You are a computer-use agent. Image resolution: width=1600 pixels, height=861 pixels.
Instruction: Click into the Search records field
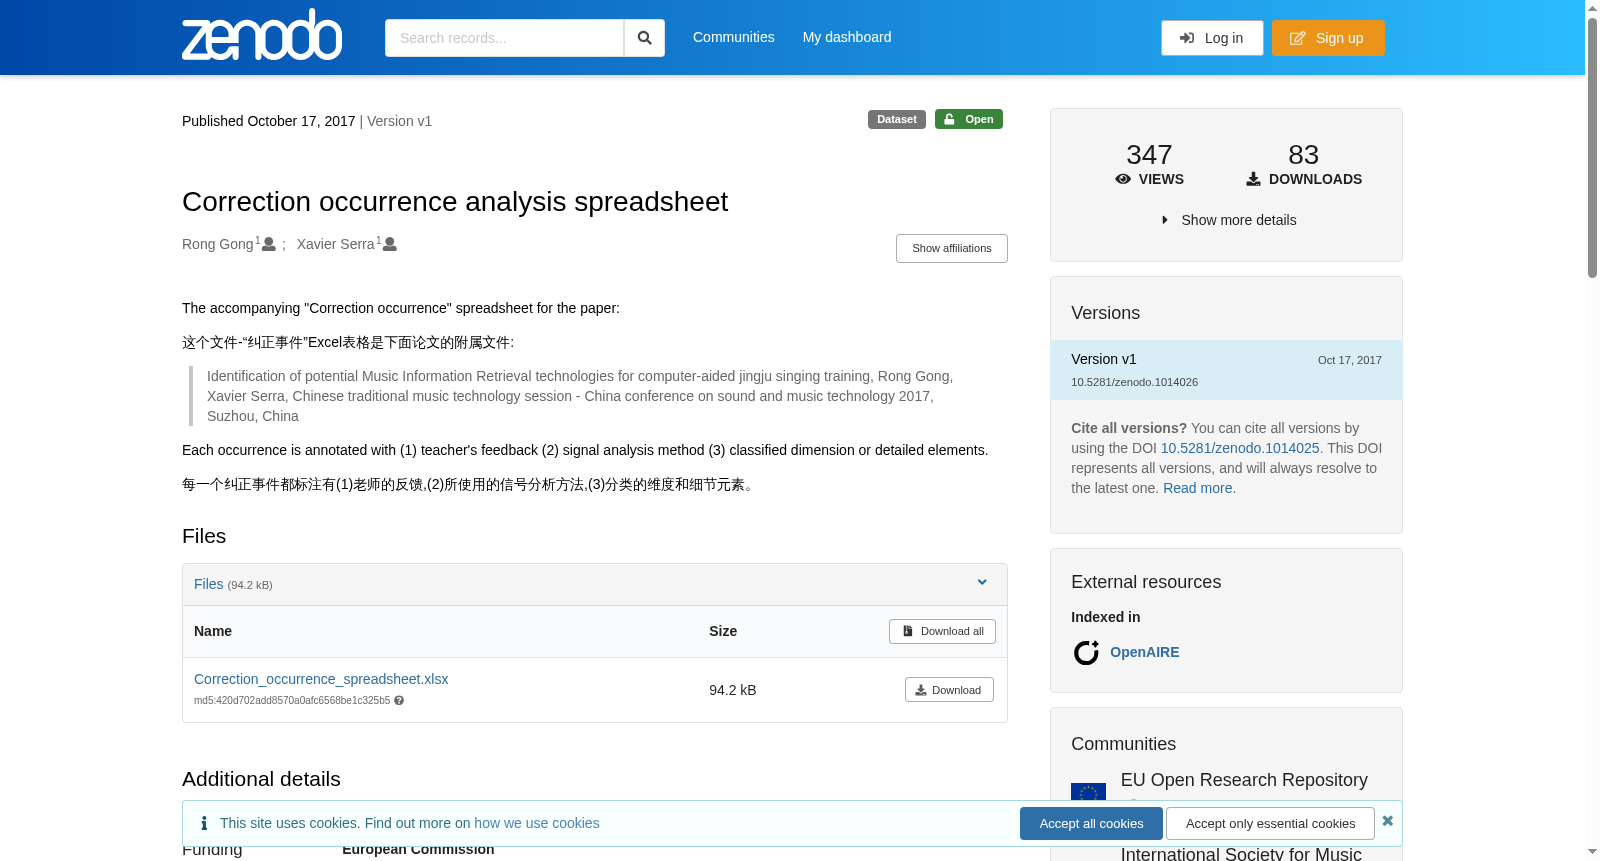tap(504, 38)
